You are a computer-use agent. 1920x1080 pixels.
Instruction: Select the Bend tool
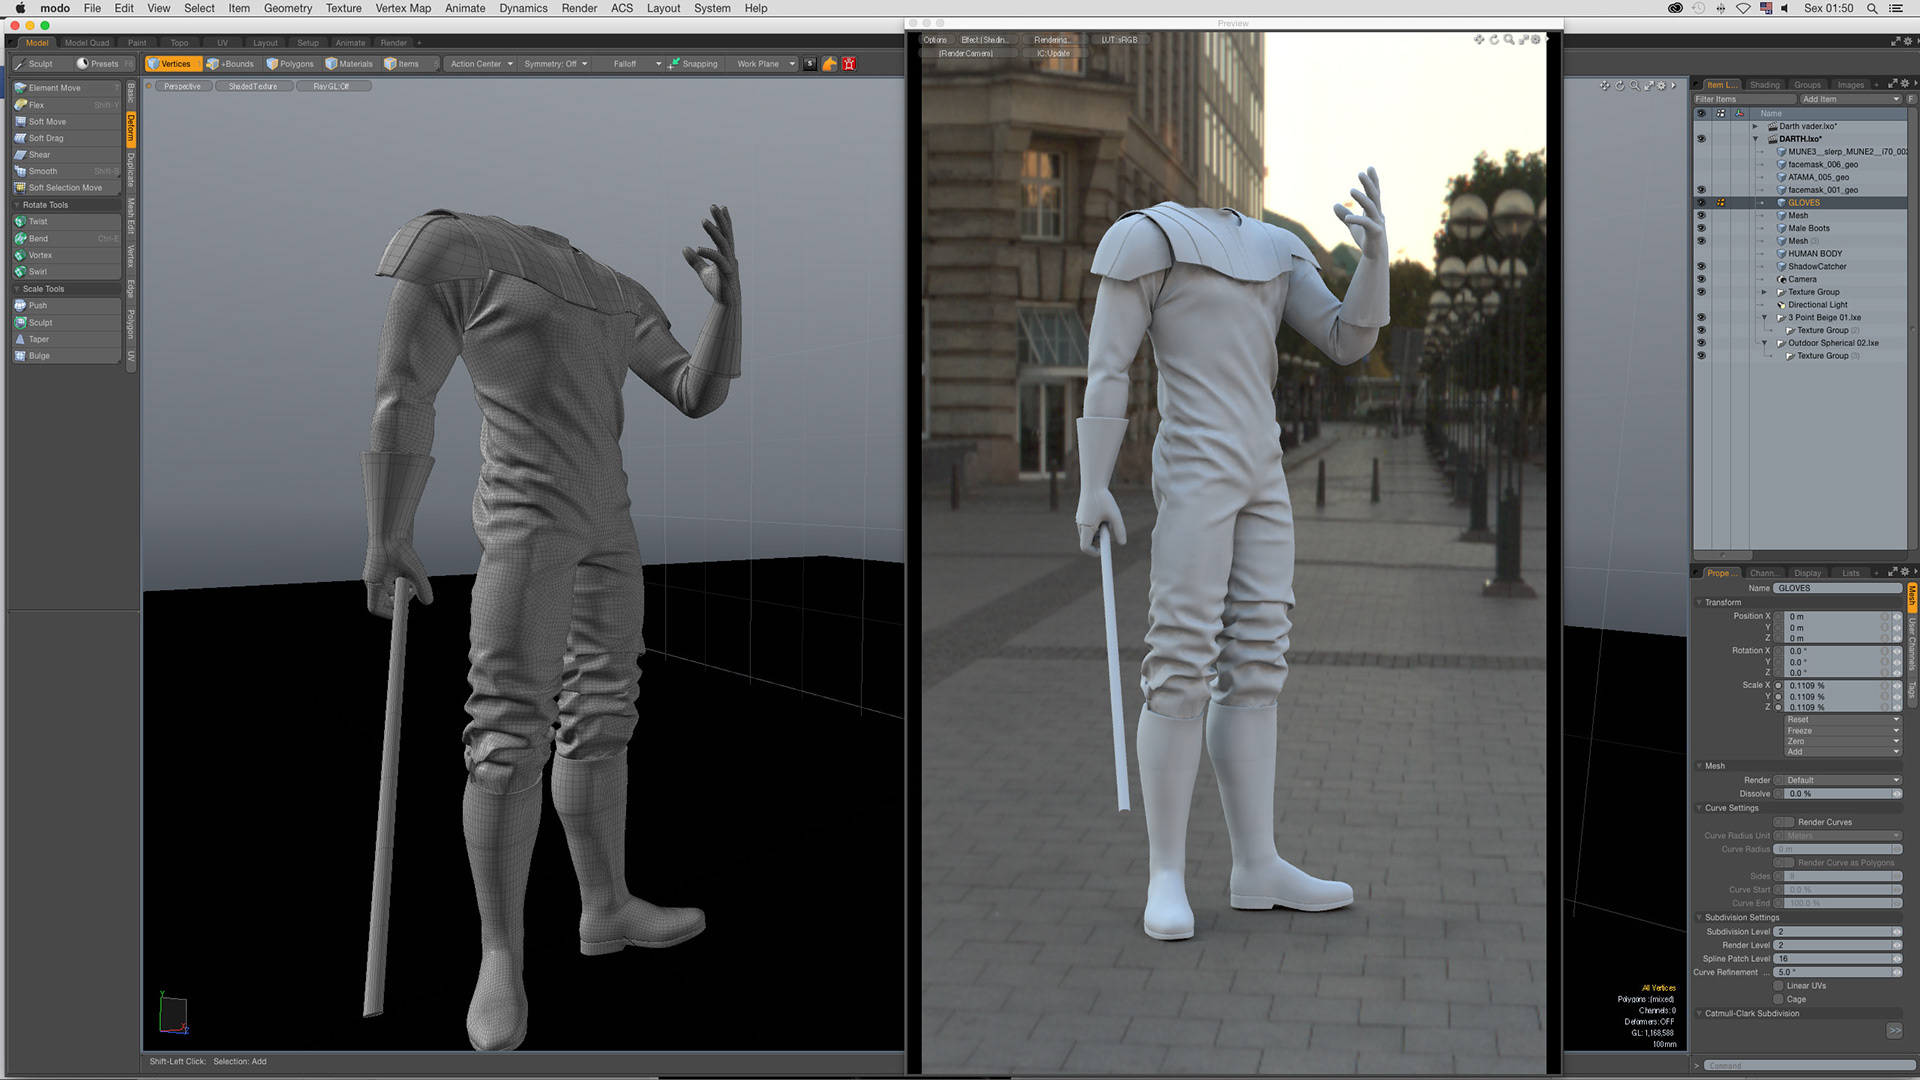[66, 239]
